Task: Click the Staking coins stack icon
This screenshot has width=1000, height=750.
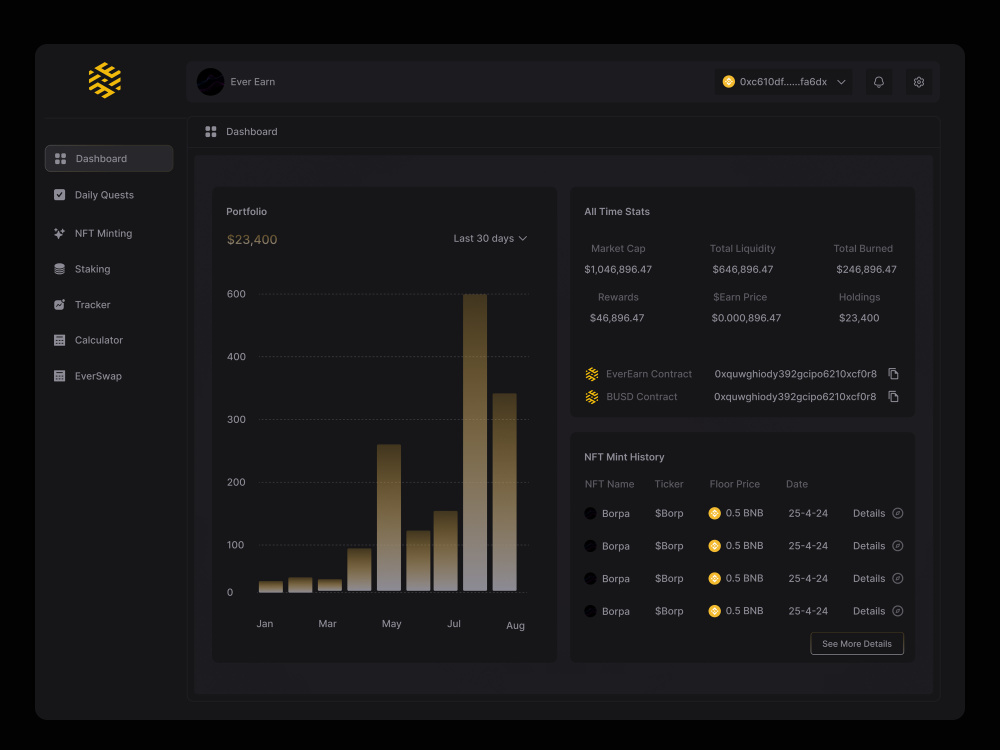Action: tap(59, 269)
